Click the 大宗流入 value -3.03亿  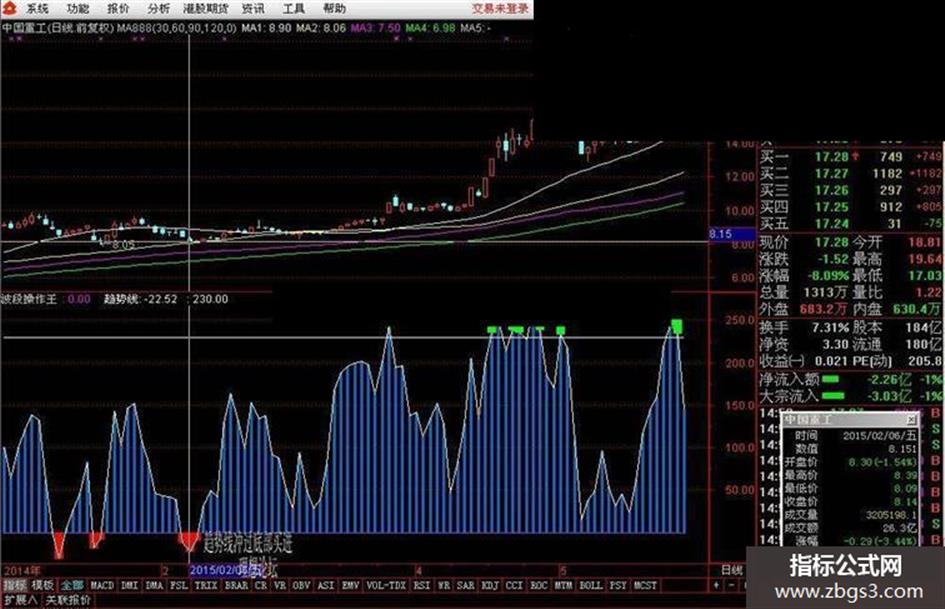tap(890, 396)
